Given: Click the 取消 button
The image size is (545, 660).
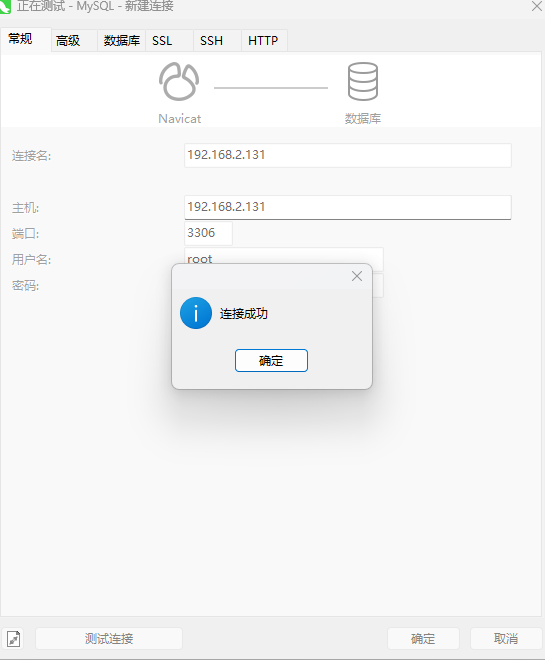Looking at the screenshot, I should point(506,639).
